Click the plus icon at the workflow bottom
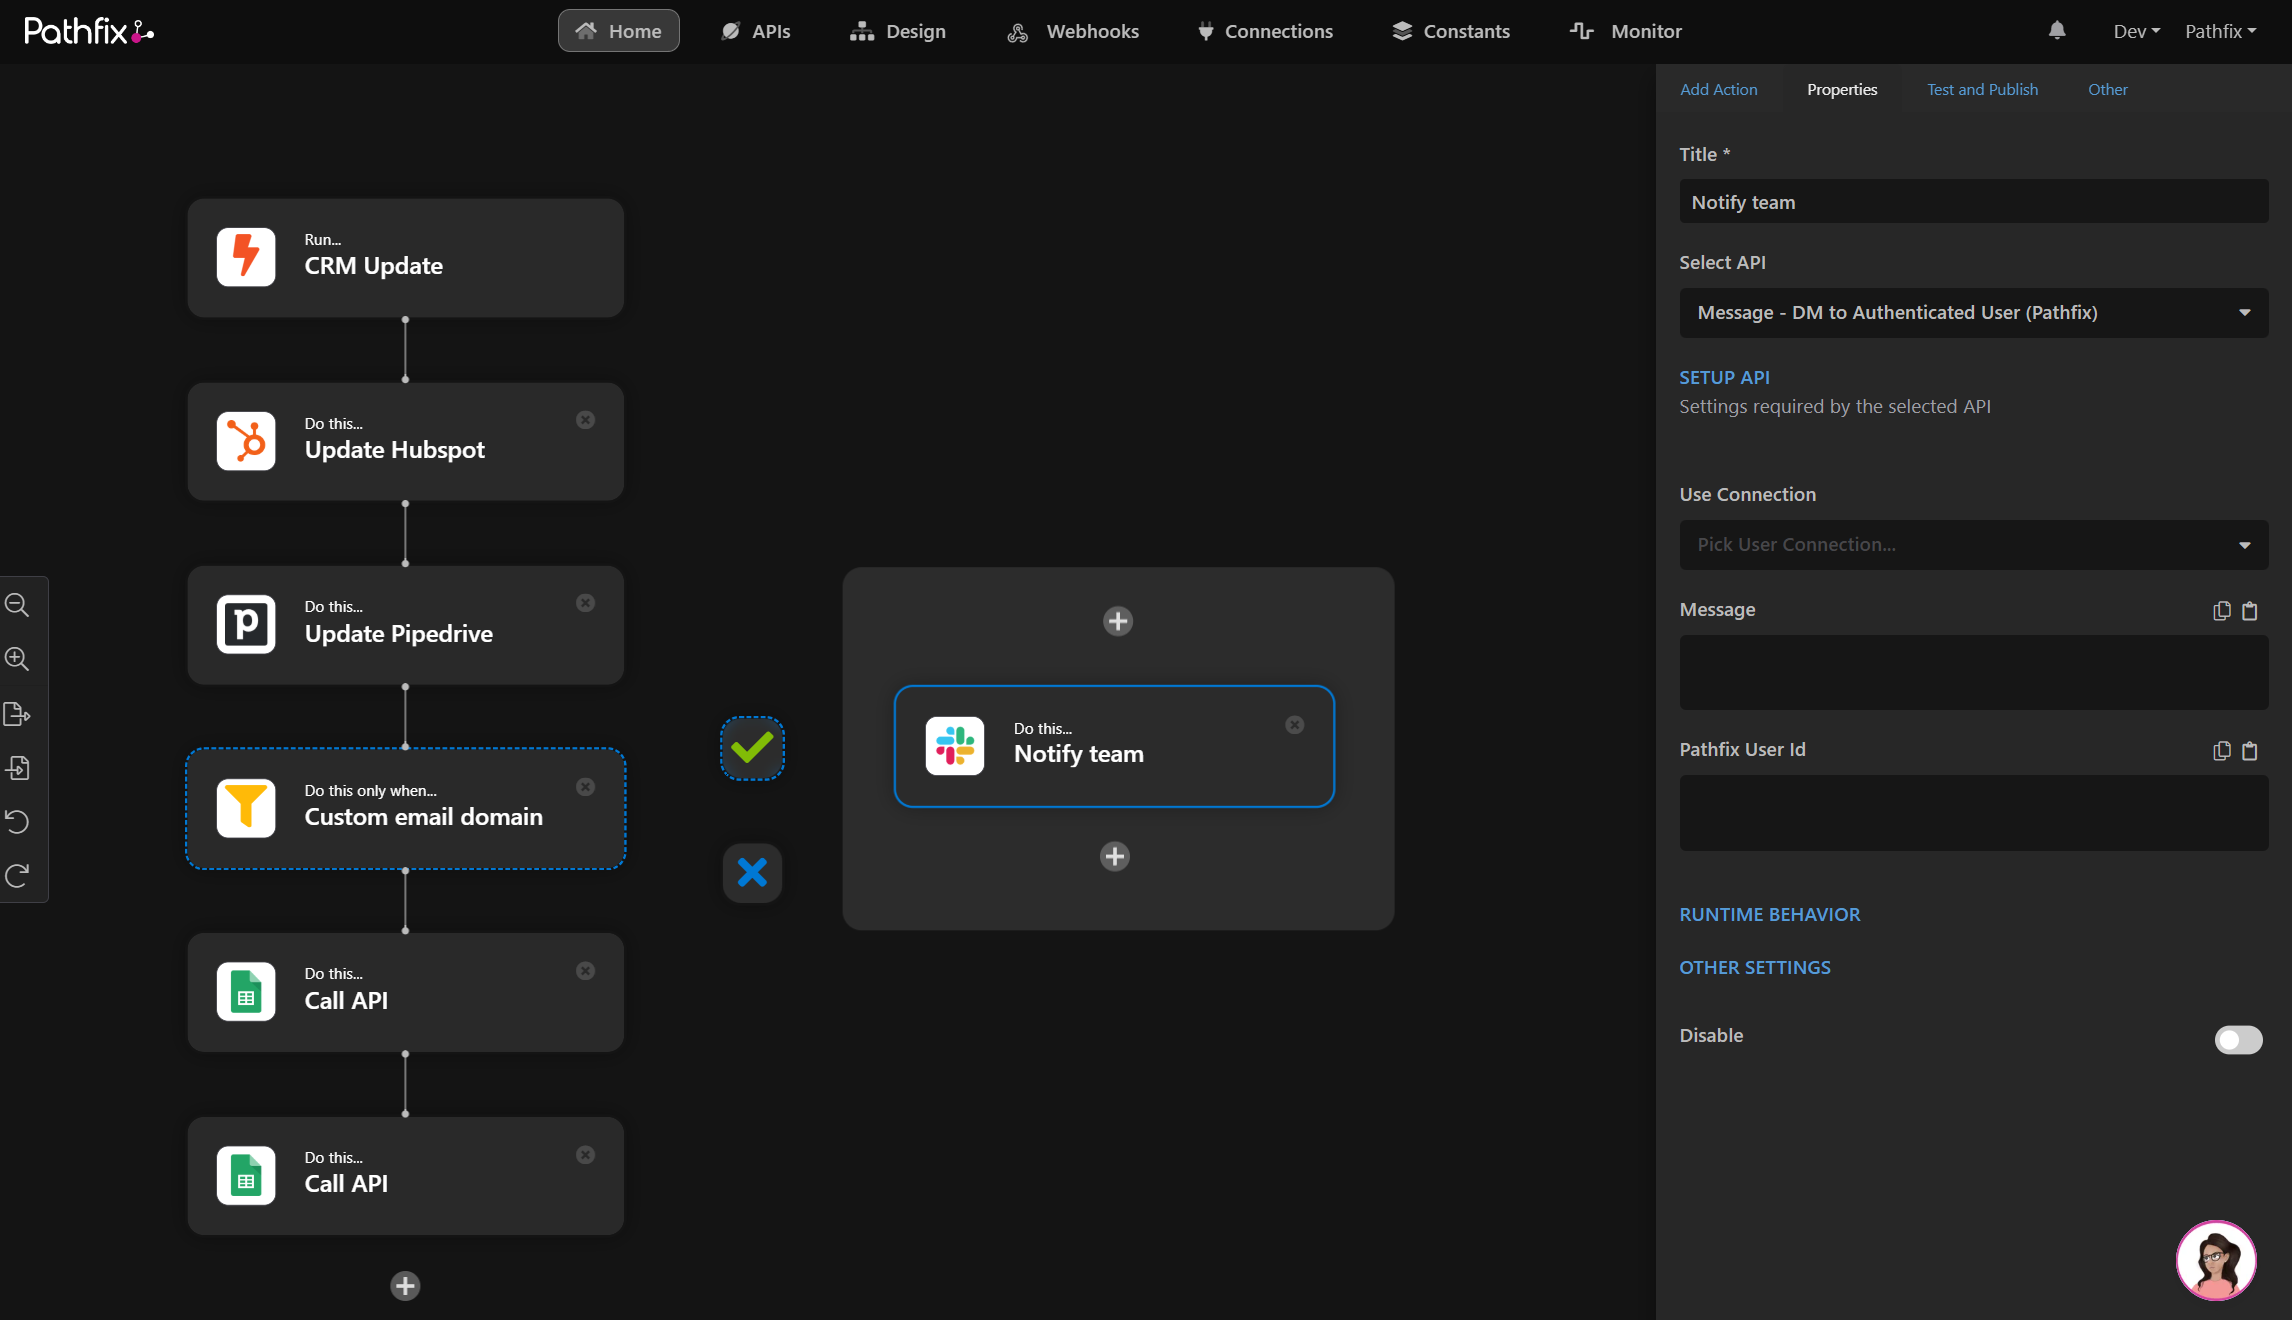The width and height of the screenshot is (2292, 1320). pos(405,1286)
